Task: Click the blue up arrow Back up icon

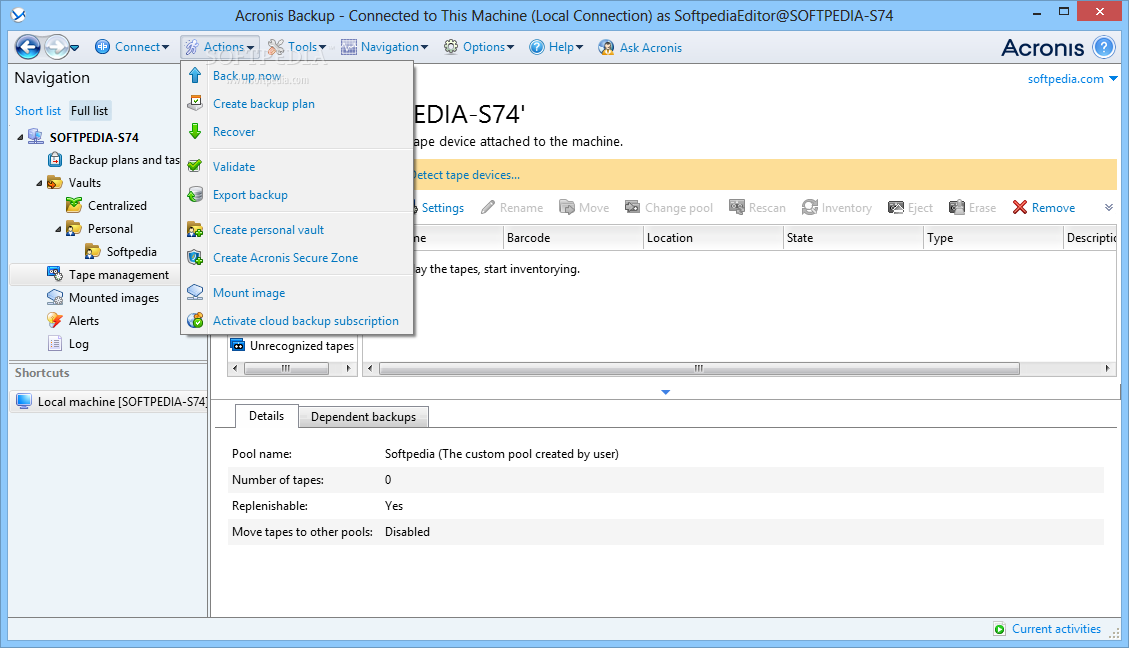Action: point(195,75)
